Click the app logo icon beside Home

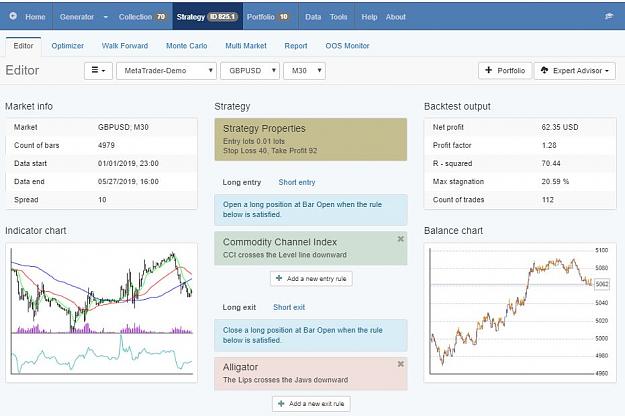(x=13, y=16)
